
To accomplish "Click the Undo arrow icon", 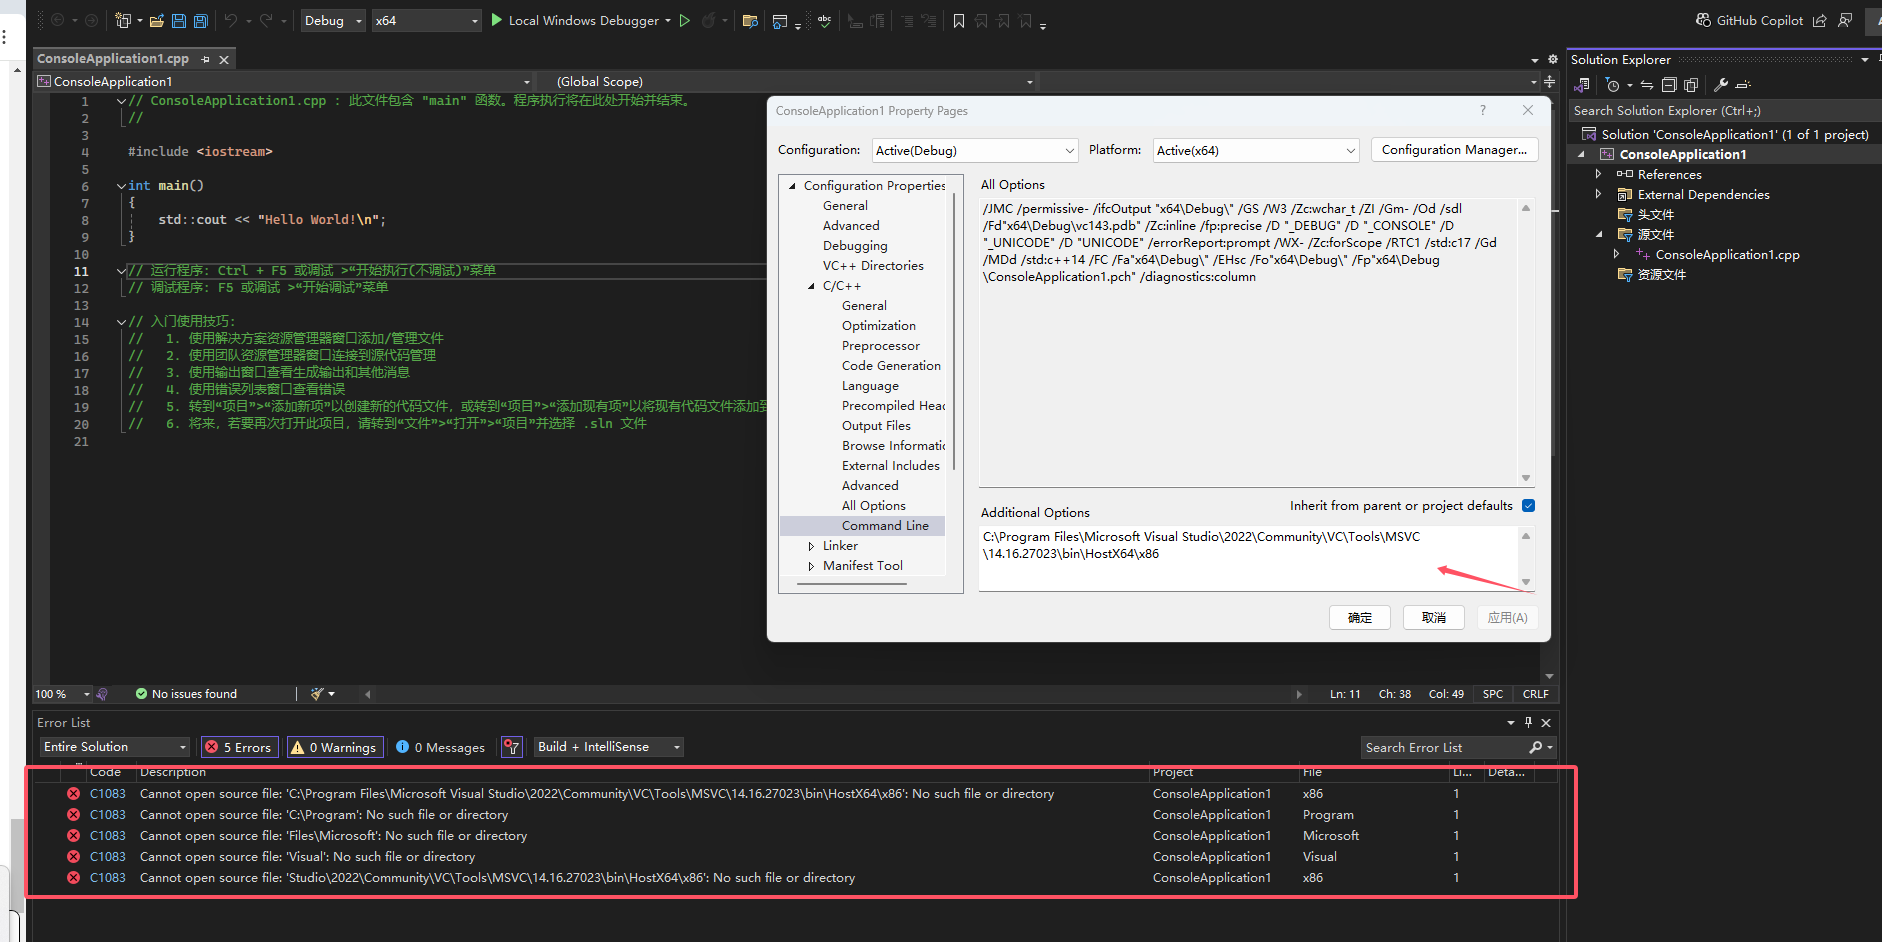I will coord(231,20).
